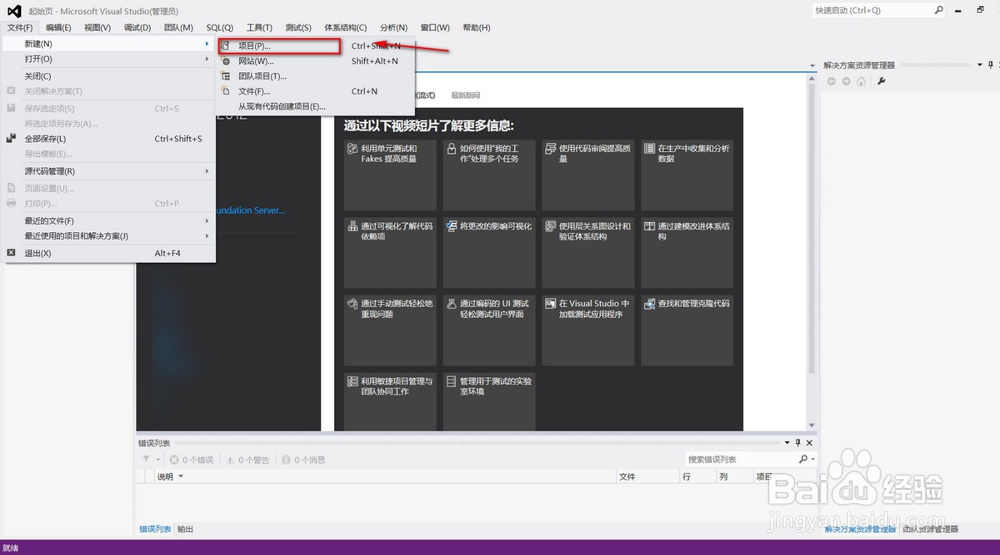
Task: Click the Solution Explorer forward arrow icon
Action: pos(846,82)
